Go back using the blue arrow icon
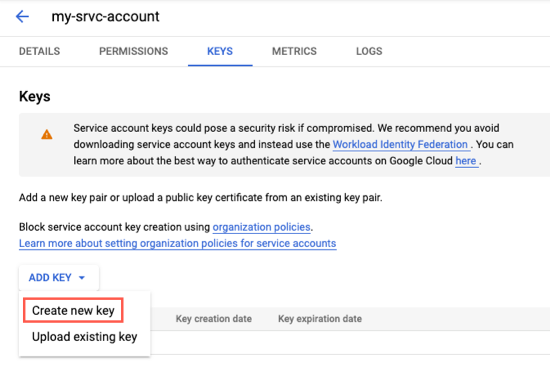The width and height of the screenshot is (550, 367). coord(22,16)
